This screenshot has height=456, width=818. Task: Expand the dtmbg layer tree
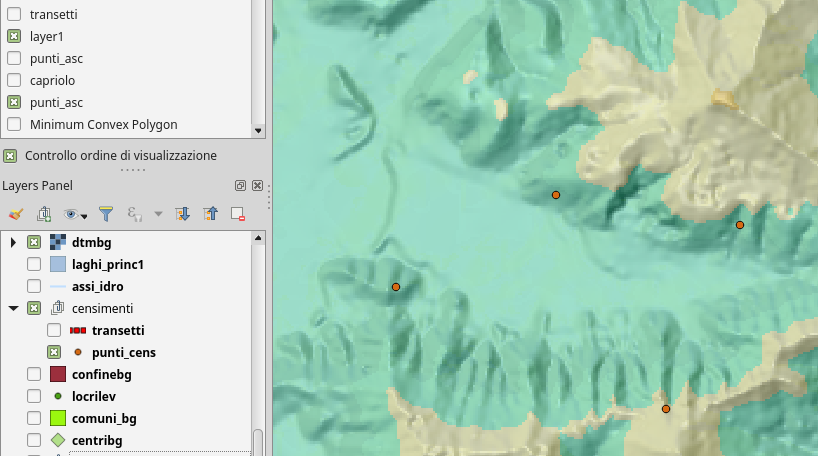pos(13,243)
